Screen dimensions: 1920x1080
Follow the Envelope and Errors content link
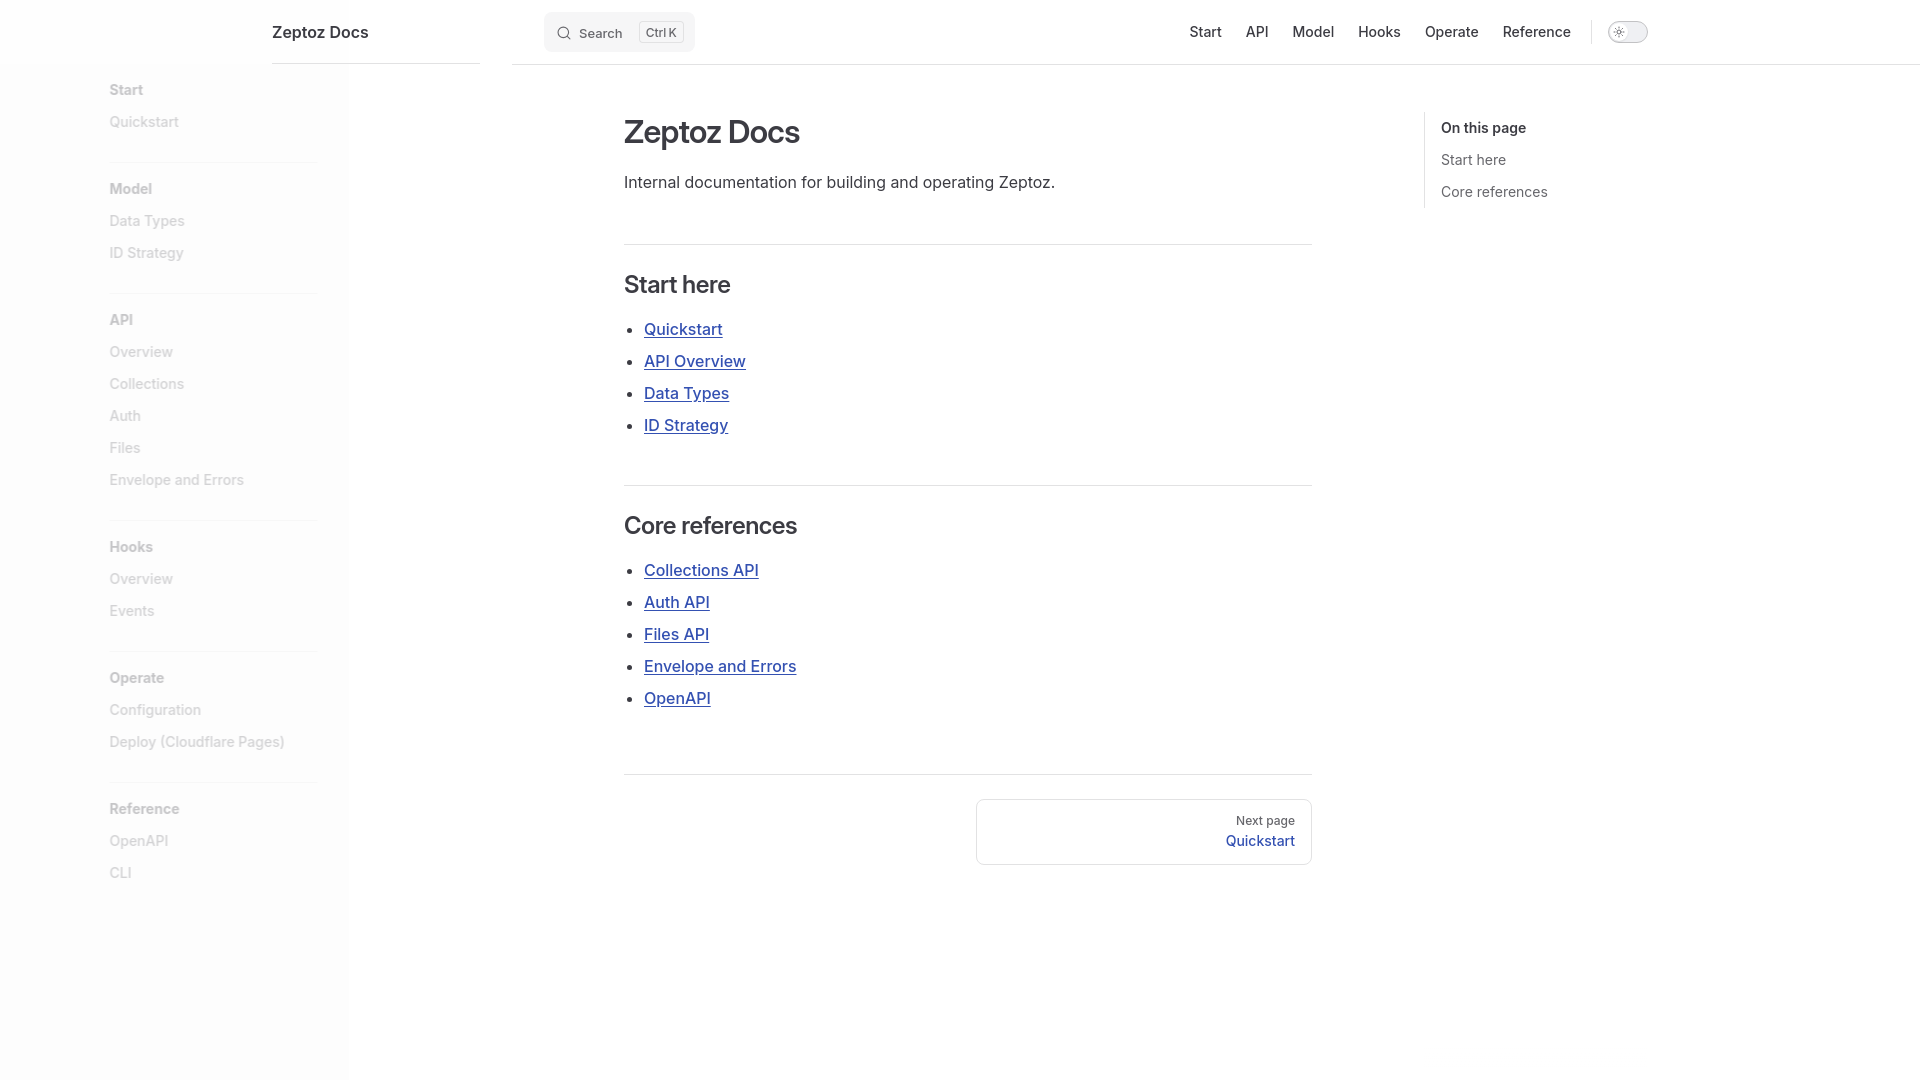720,666
